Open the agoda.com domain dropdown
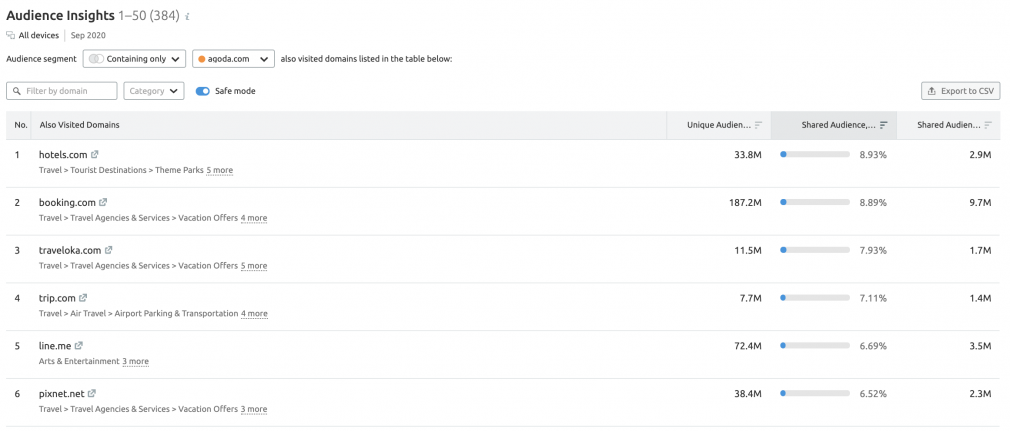 pos(233,59)
